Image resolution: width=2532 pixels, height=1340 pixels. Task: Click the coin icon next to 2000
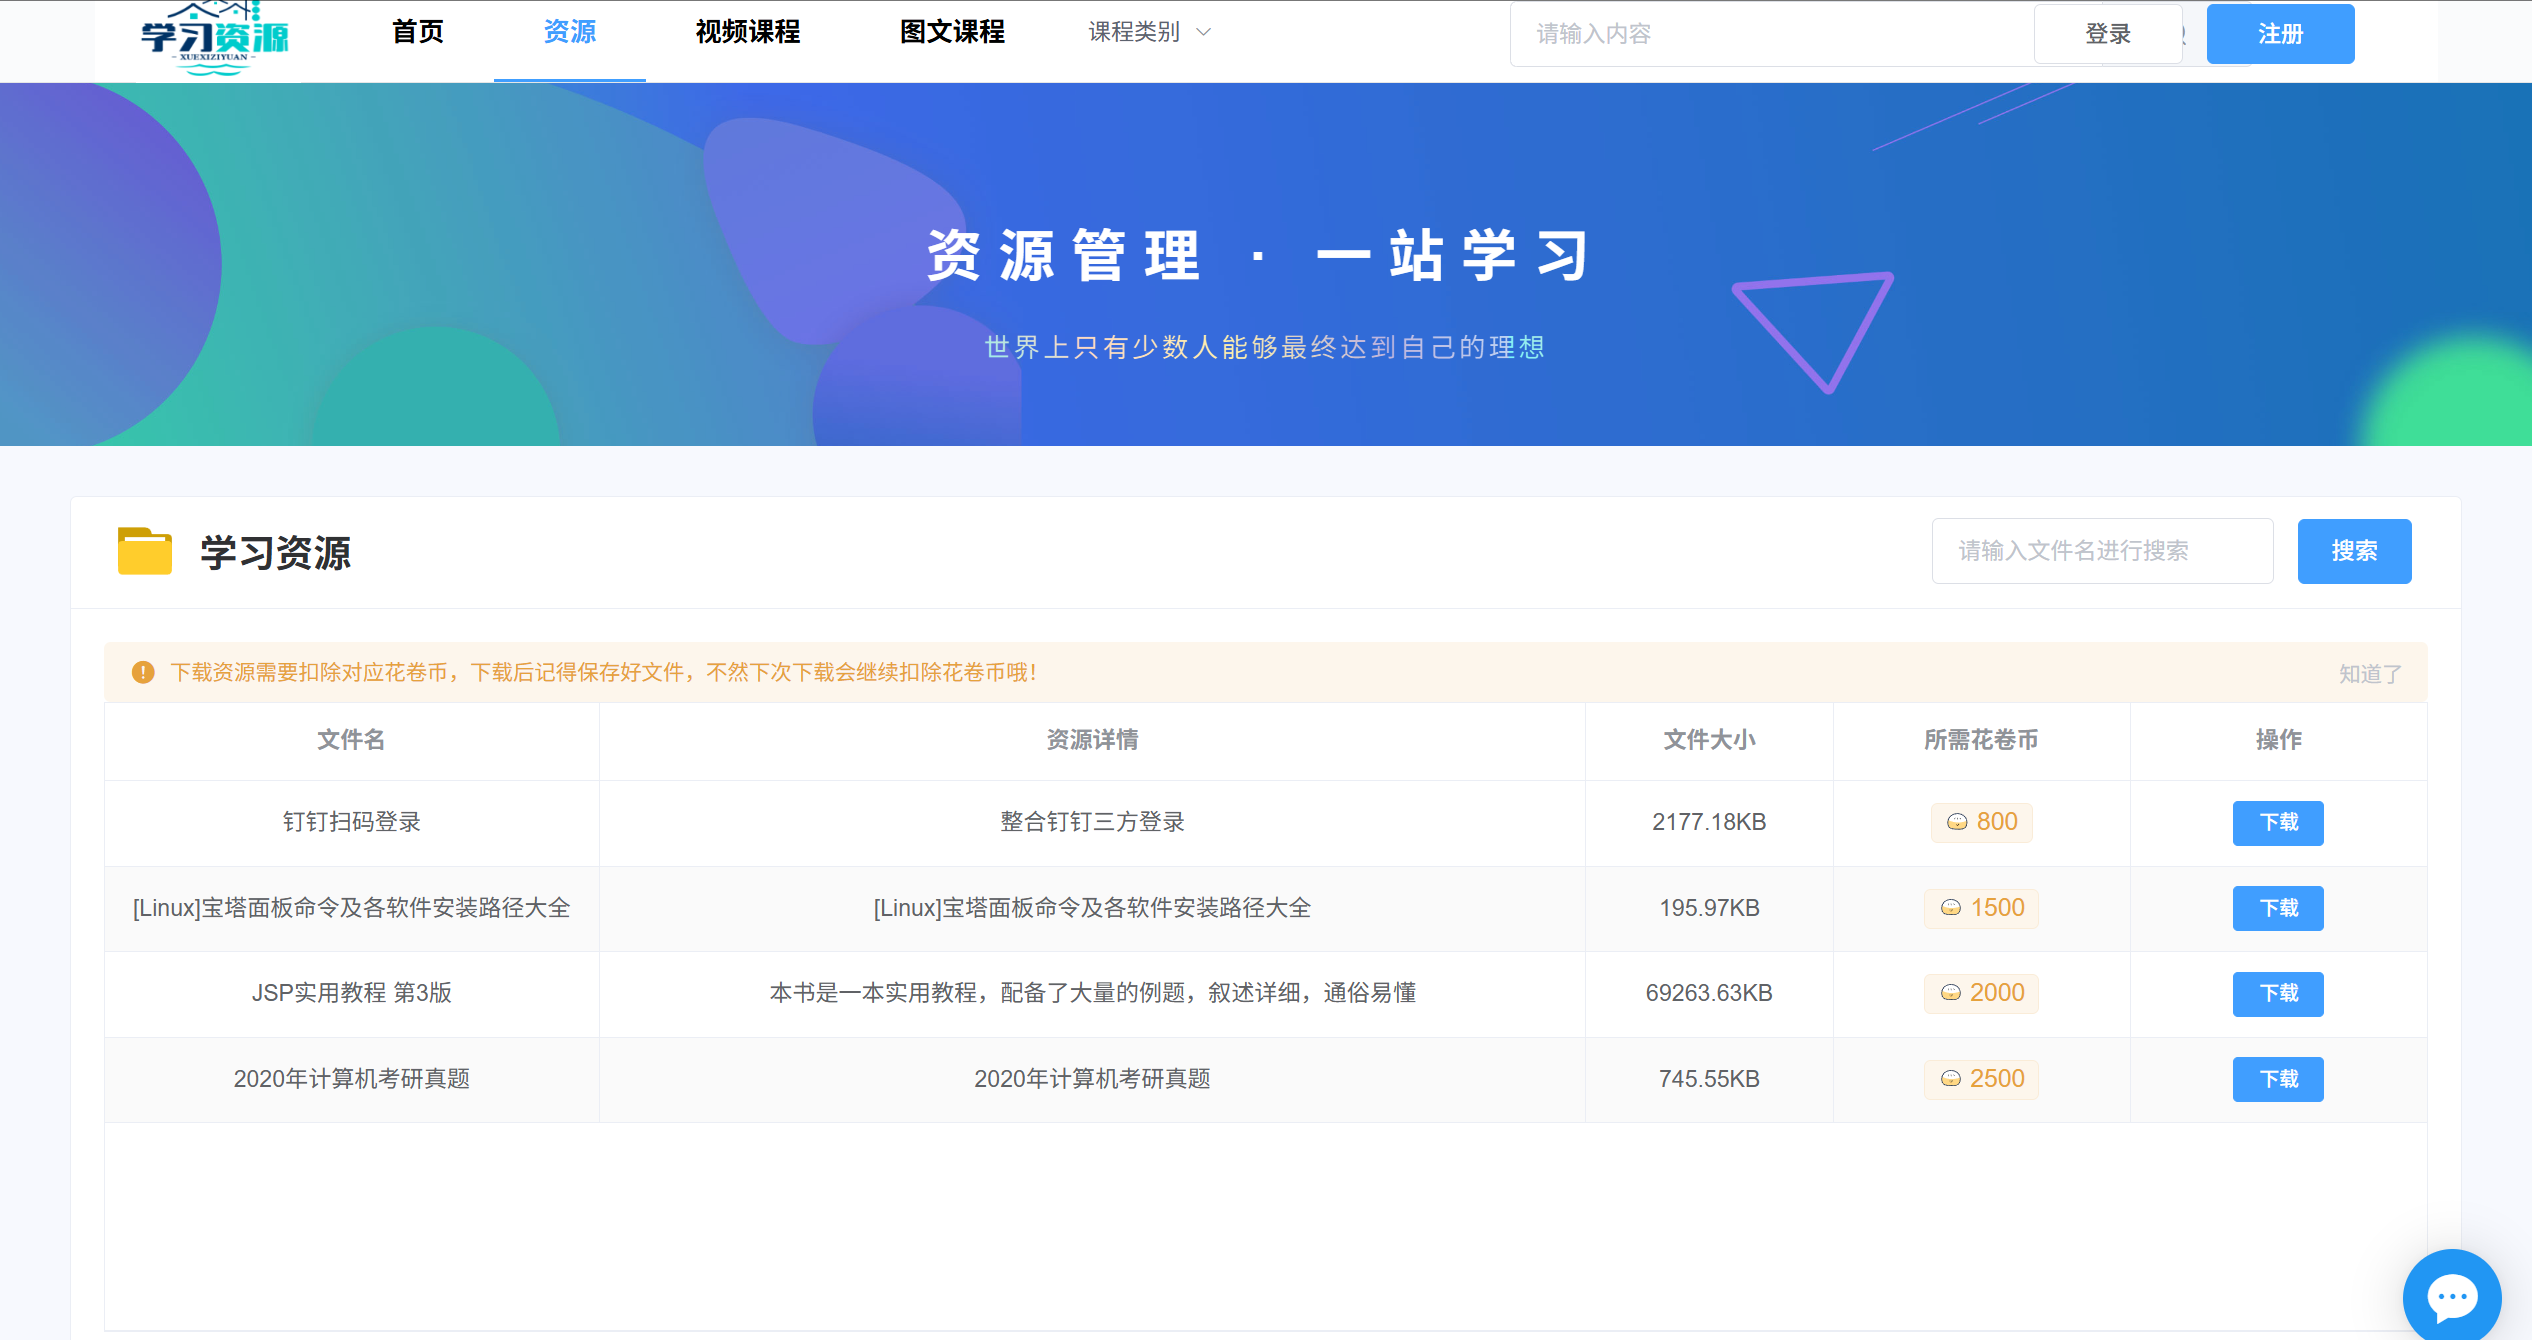pyautogui.click(x=1951, y=993)
